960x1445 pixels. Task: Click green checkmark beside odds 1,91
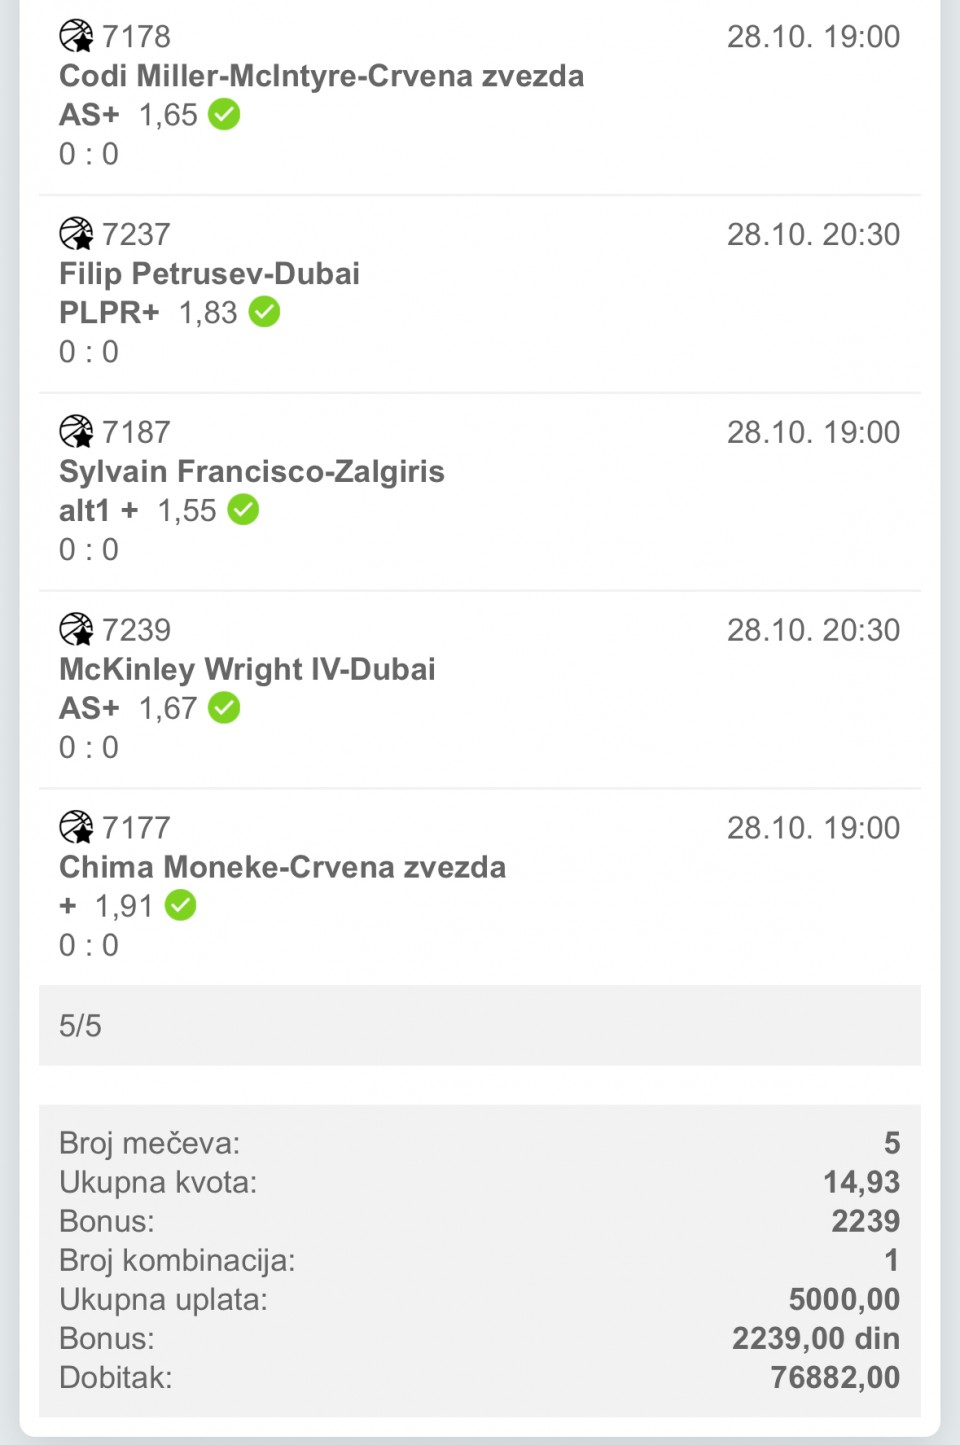180,906
